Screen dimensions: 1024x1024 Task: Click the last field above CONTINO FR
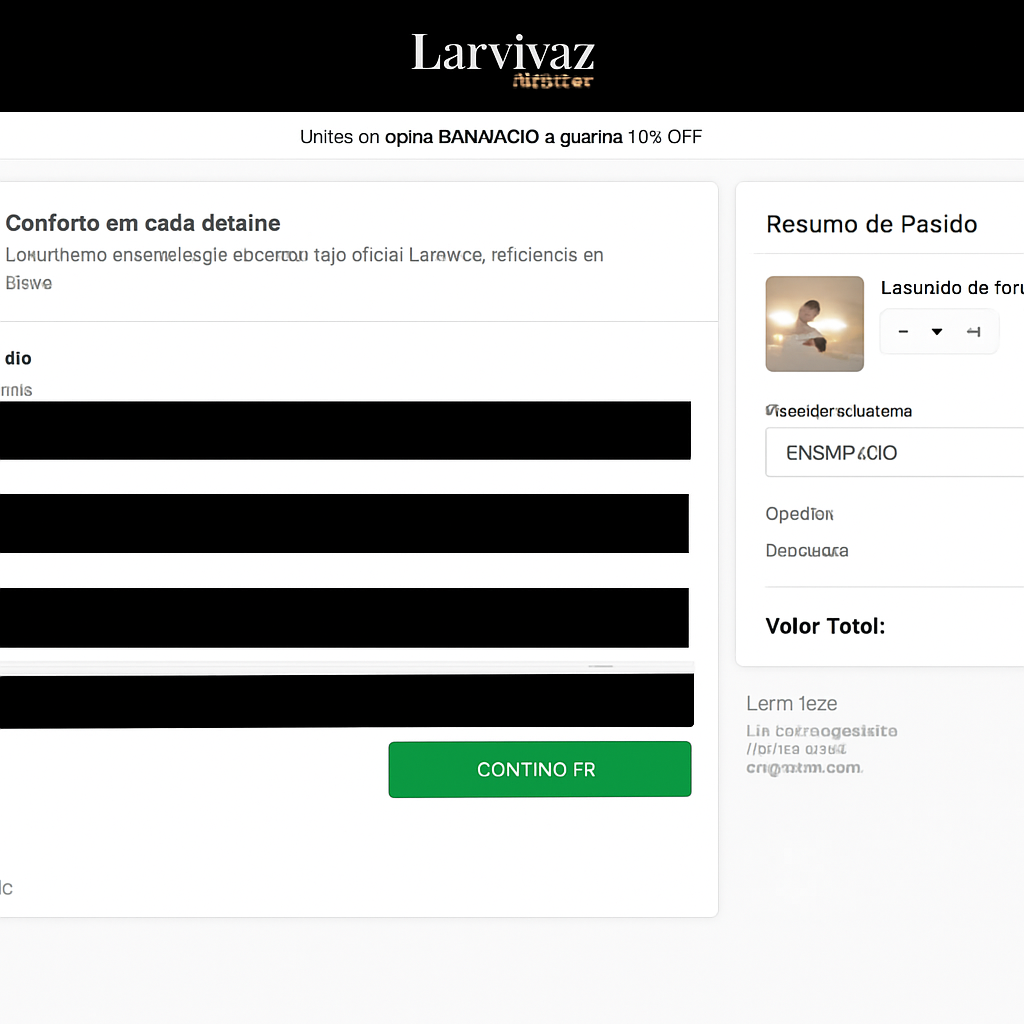click(x=346, y=700)
